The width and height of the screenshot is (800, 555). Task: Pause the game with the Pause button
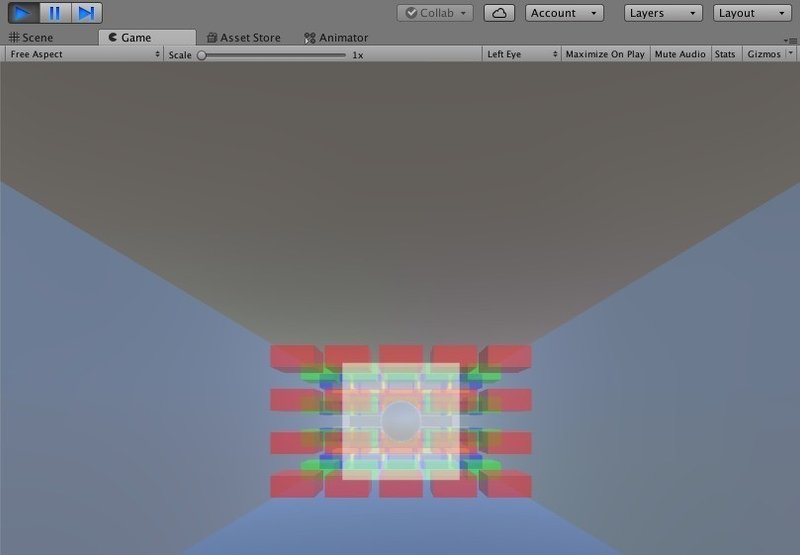[x=55, y=13]
